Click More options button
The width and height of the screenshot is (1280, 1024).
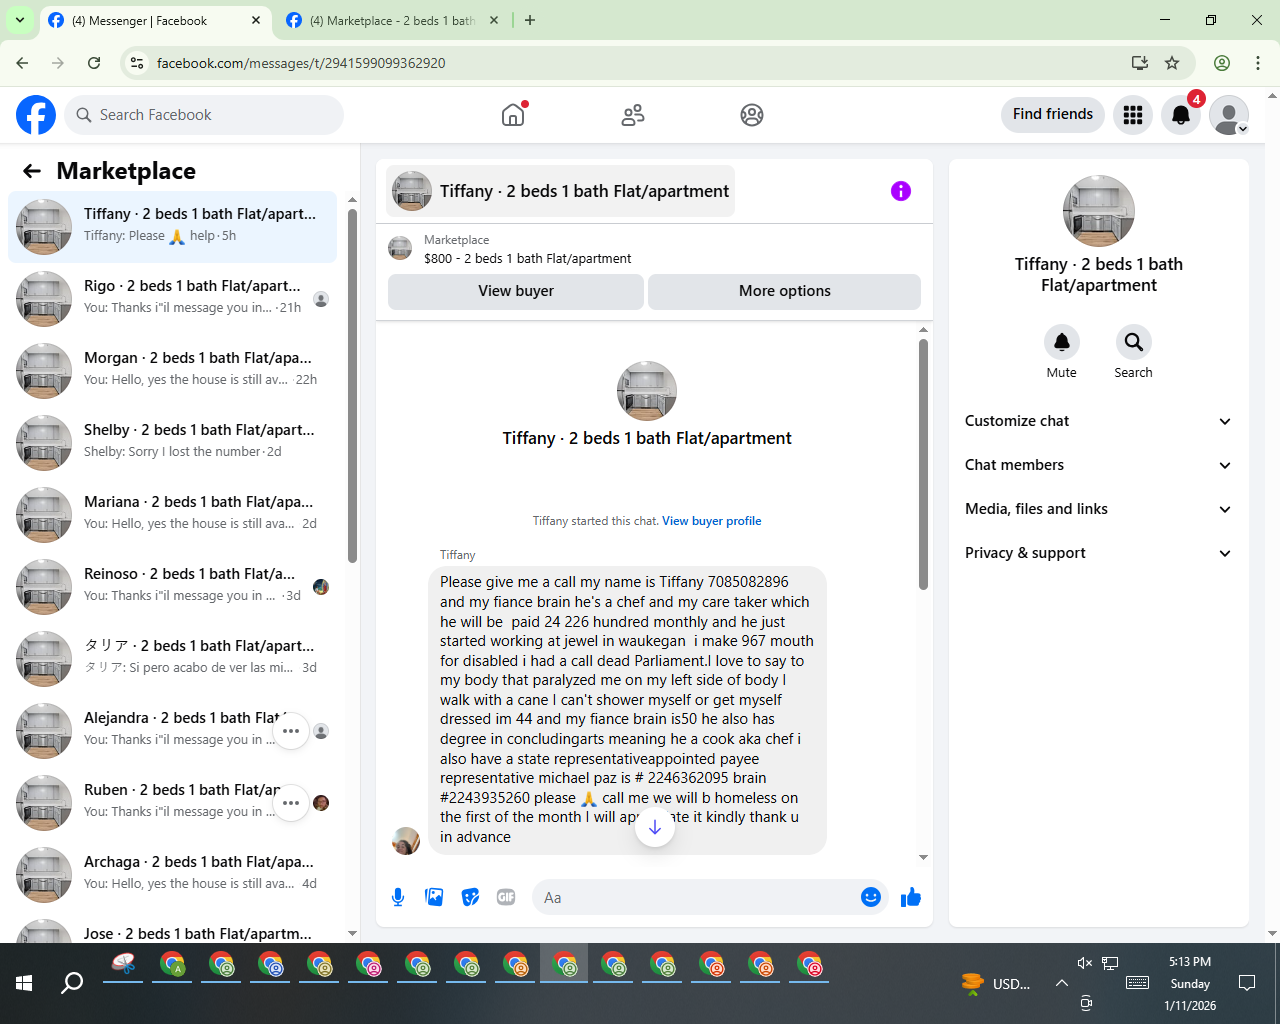785,291
